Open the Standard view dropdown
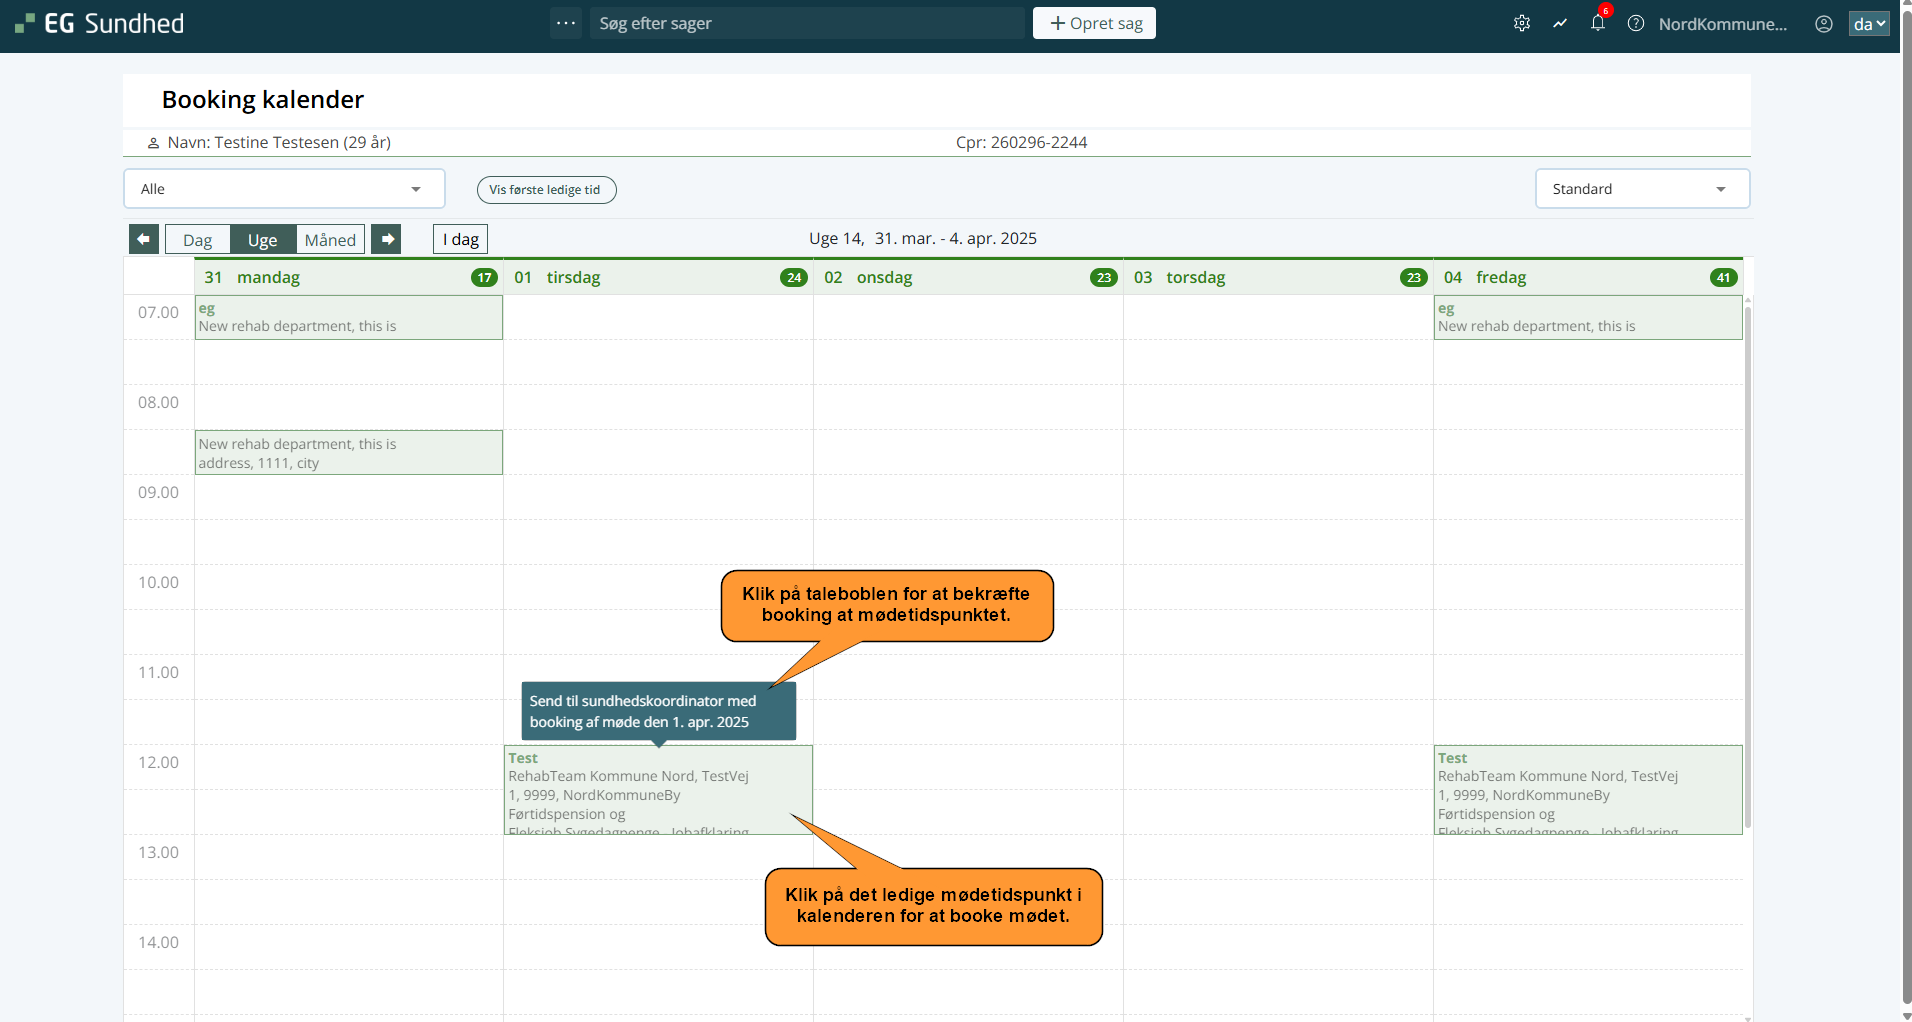Viewport: 1912px width, 1022px height. (x=1641, y=189)
